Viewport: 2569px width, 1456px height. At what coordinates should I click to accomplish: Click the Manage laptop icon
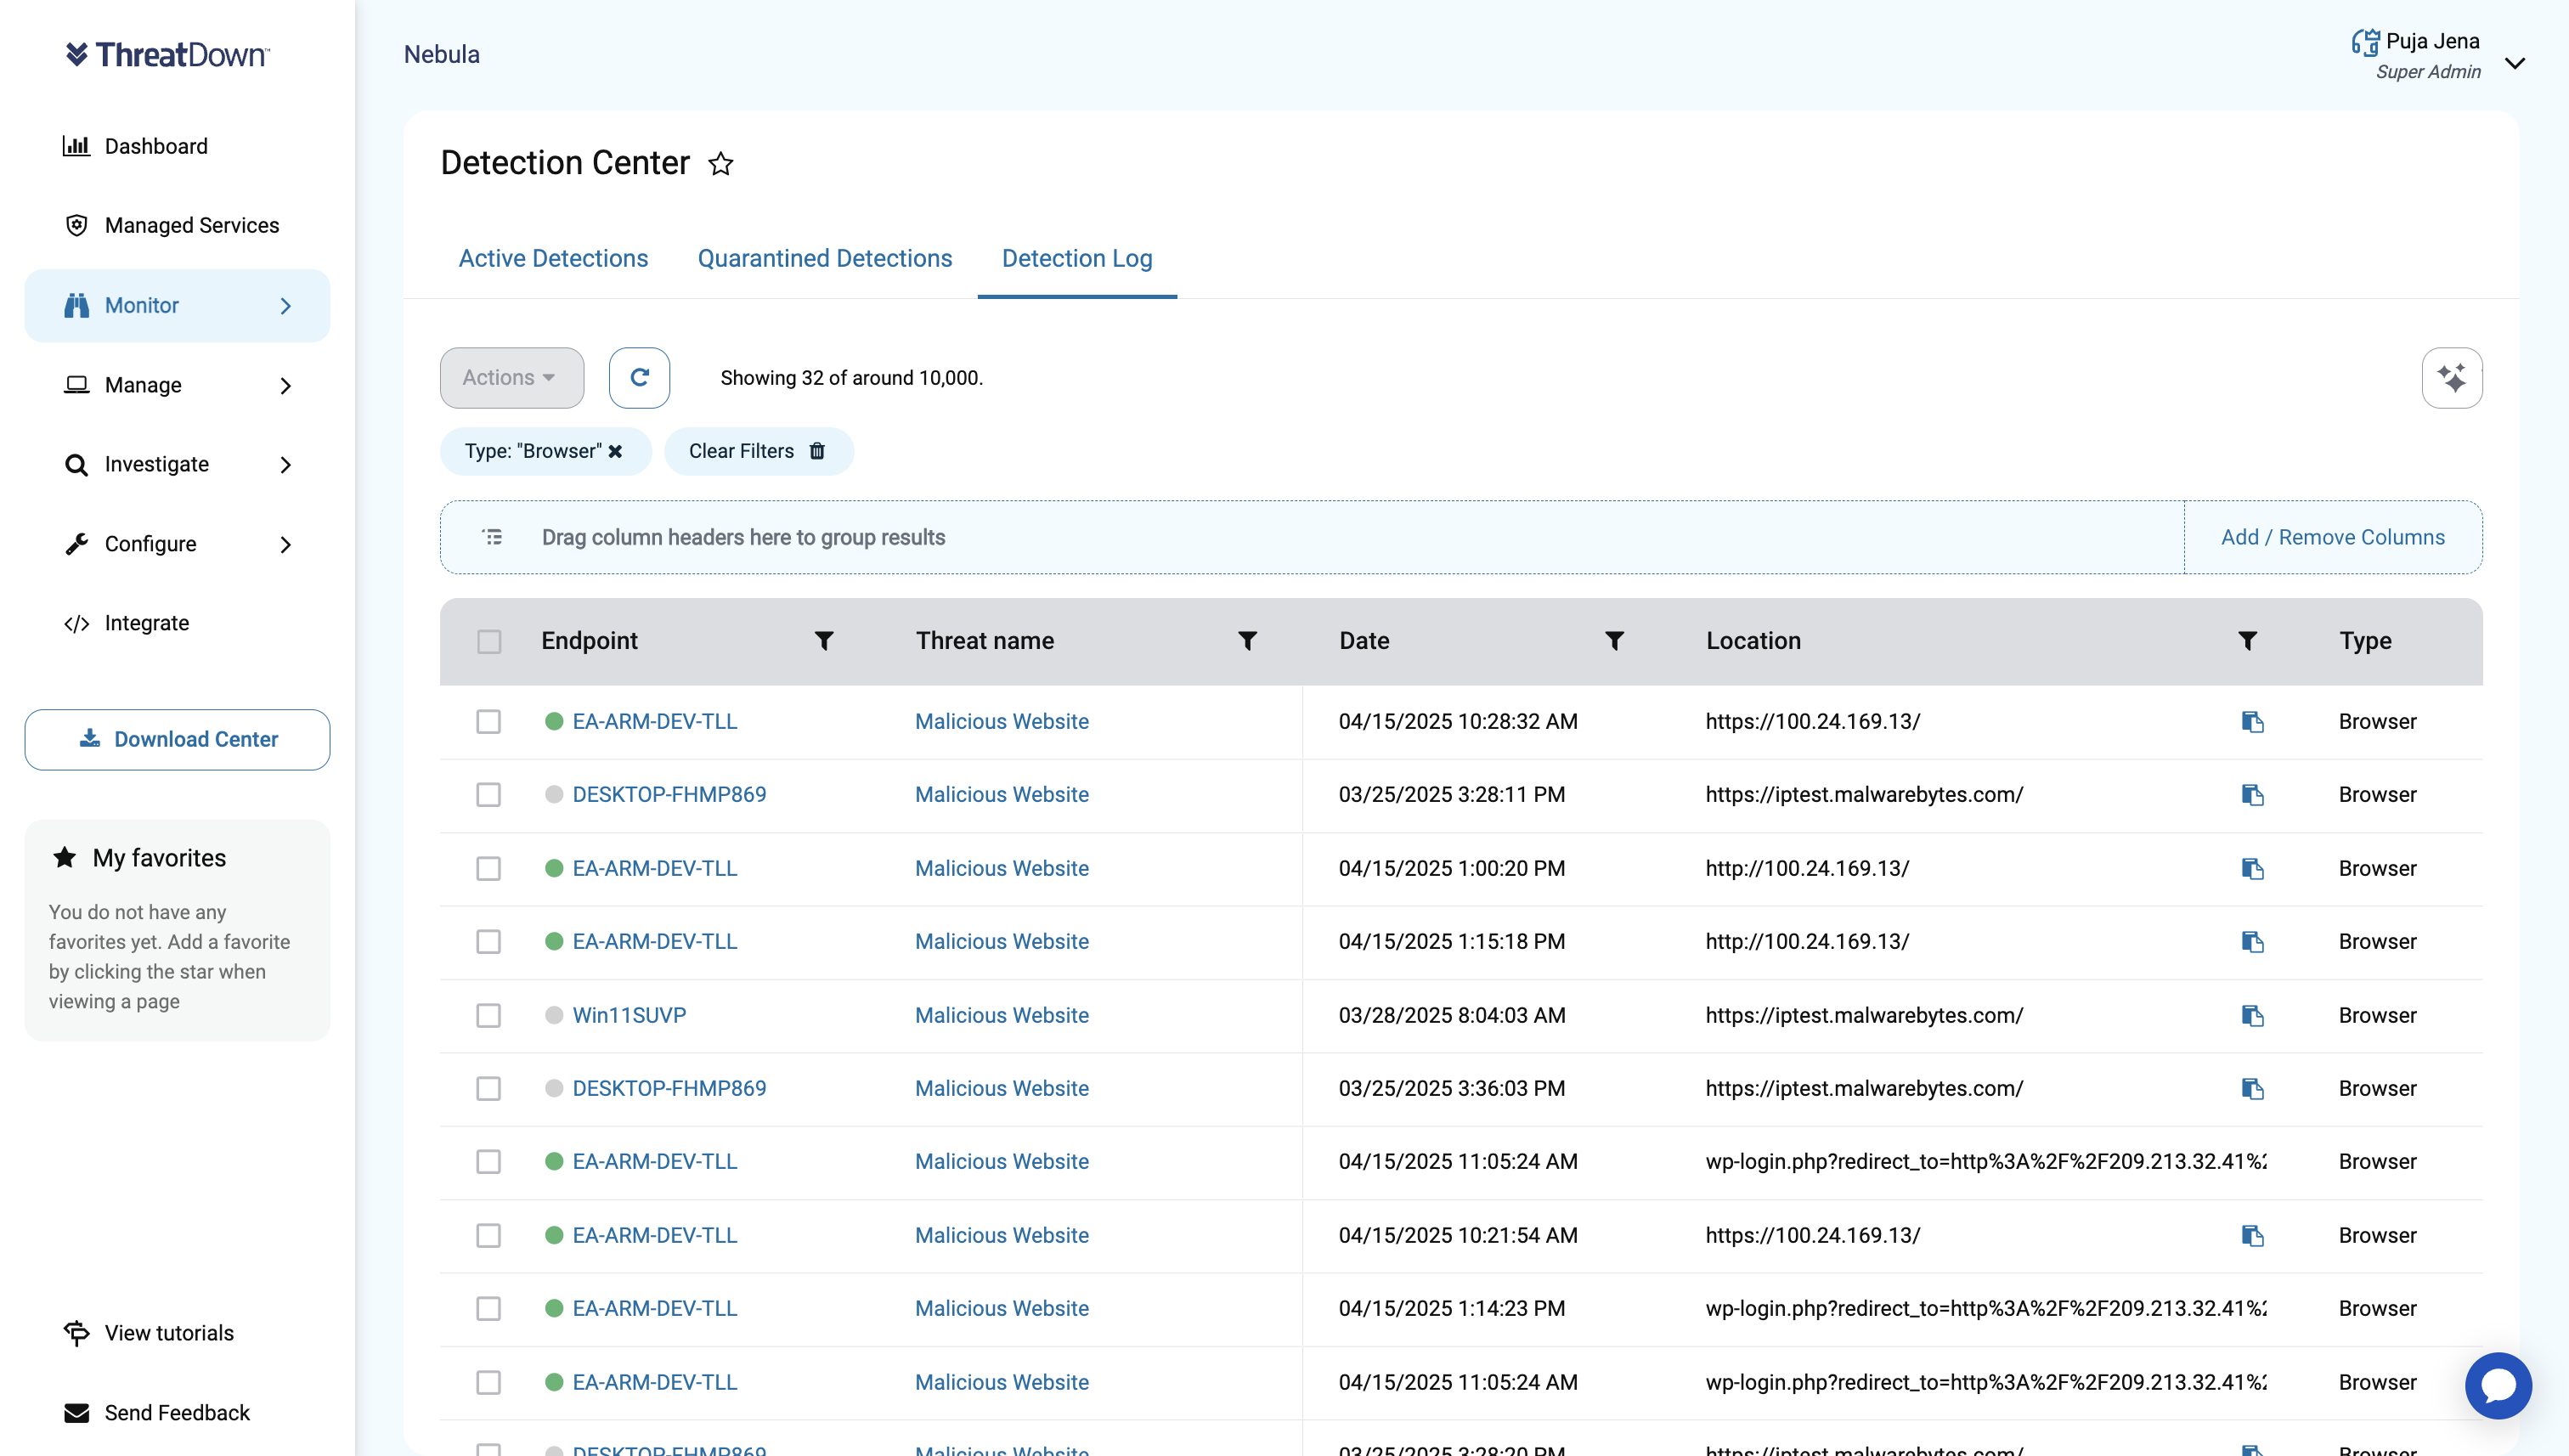coord(76,385)
